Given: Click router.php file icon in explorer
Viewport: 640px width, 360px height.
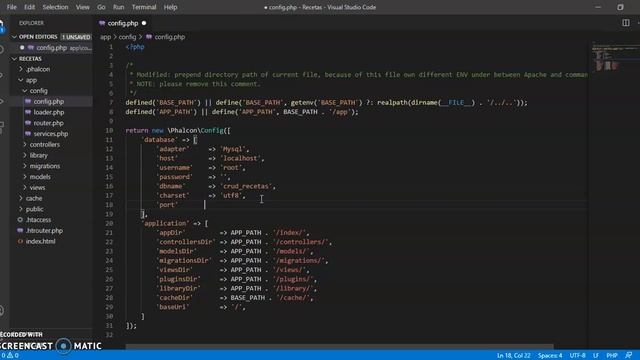Looking at the screenshot, I should (28, 123).
